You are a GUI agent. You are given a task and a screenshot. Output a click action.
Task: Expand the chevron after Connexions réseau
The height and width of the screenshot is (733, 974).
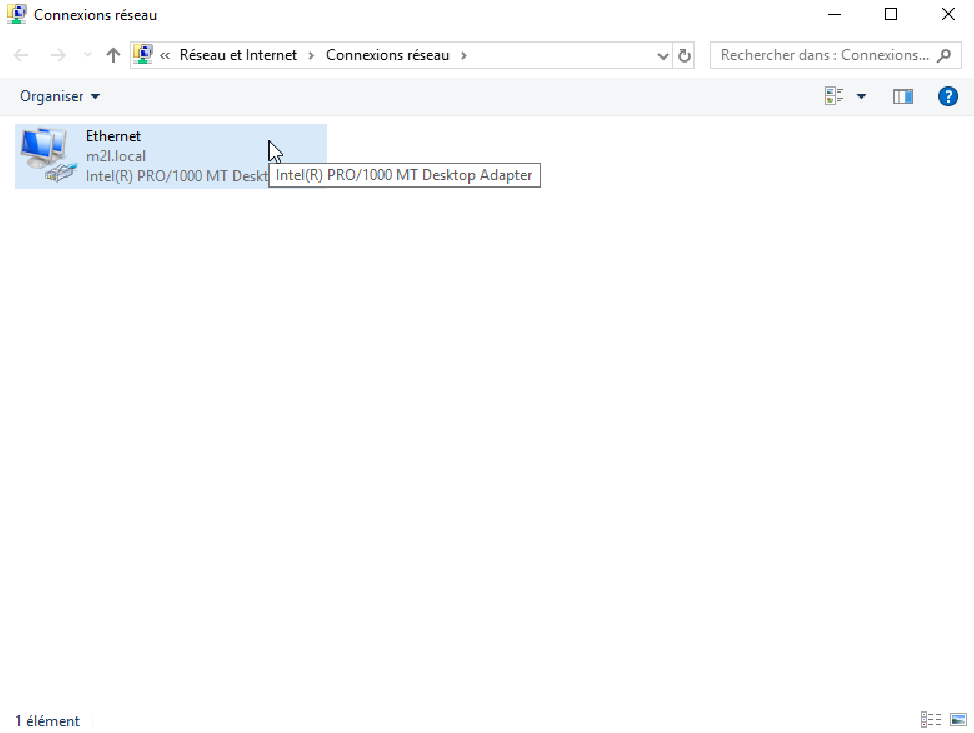(463, 55)
